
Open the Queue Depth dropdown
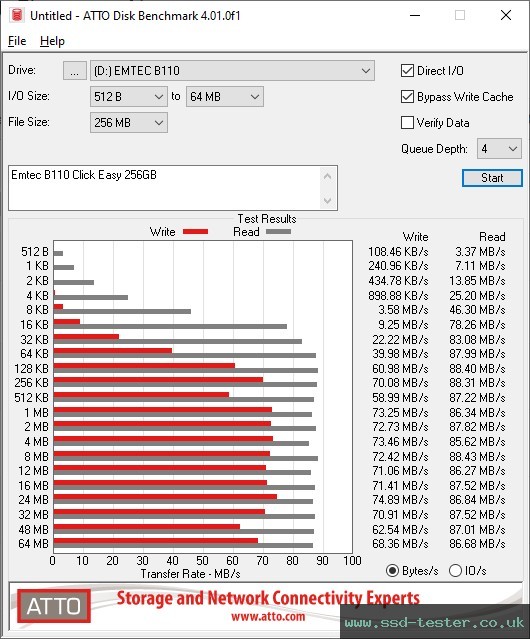pos(499,149)
